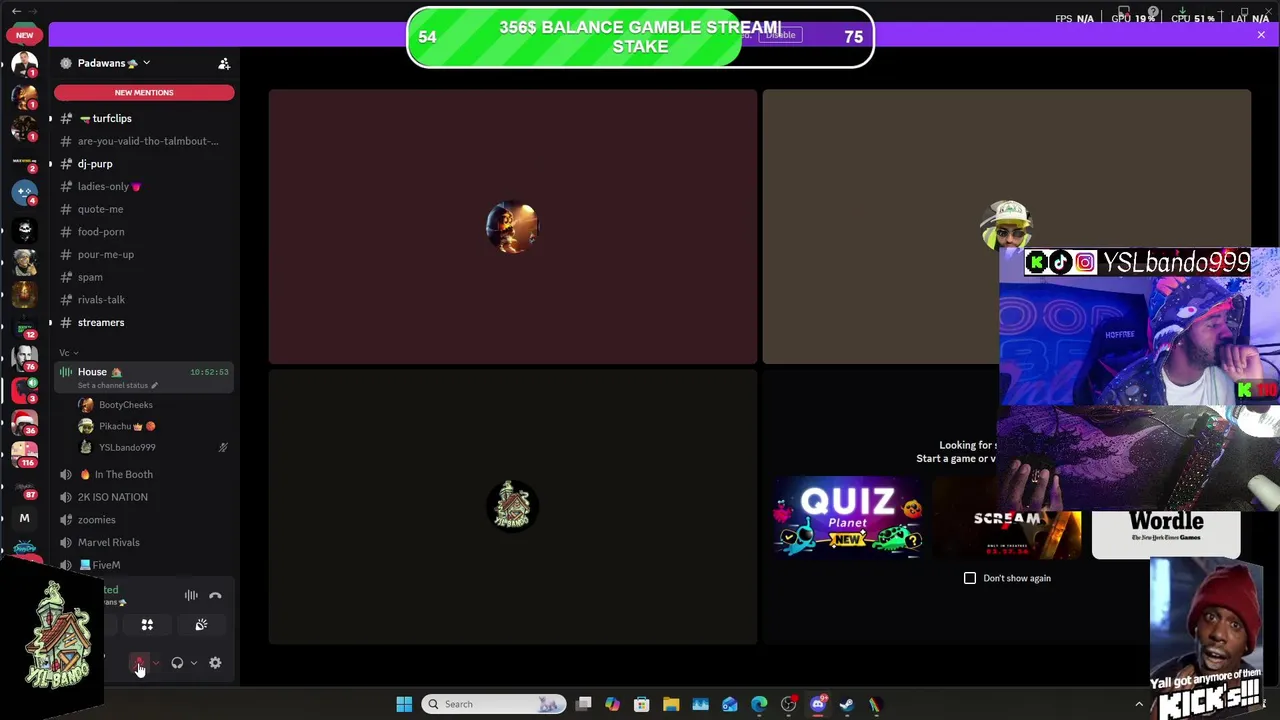
Task: Open Task View on taskbar
Action: pos(584,704)
